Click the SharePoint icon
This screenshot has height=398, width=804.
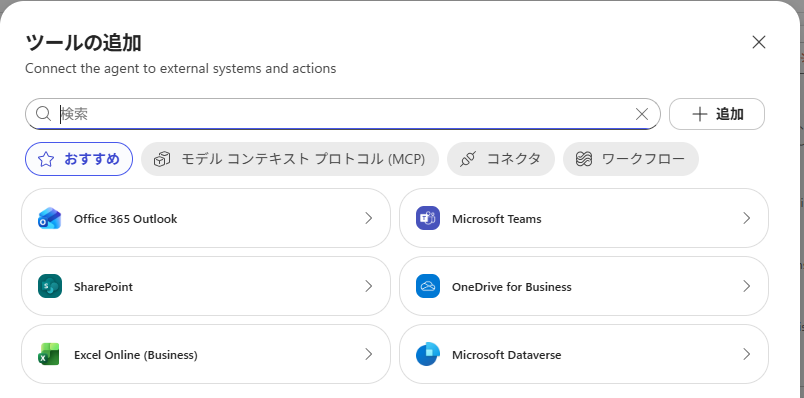point(50,286)
